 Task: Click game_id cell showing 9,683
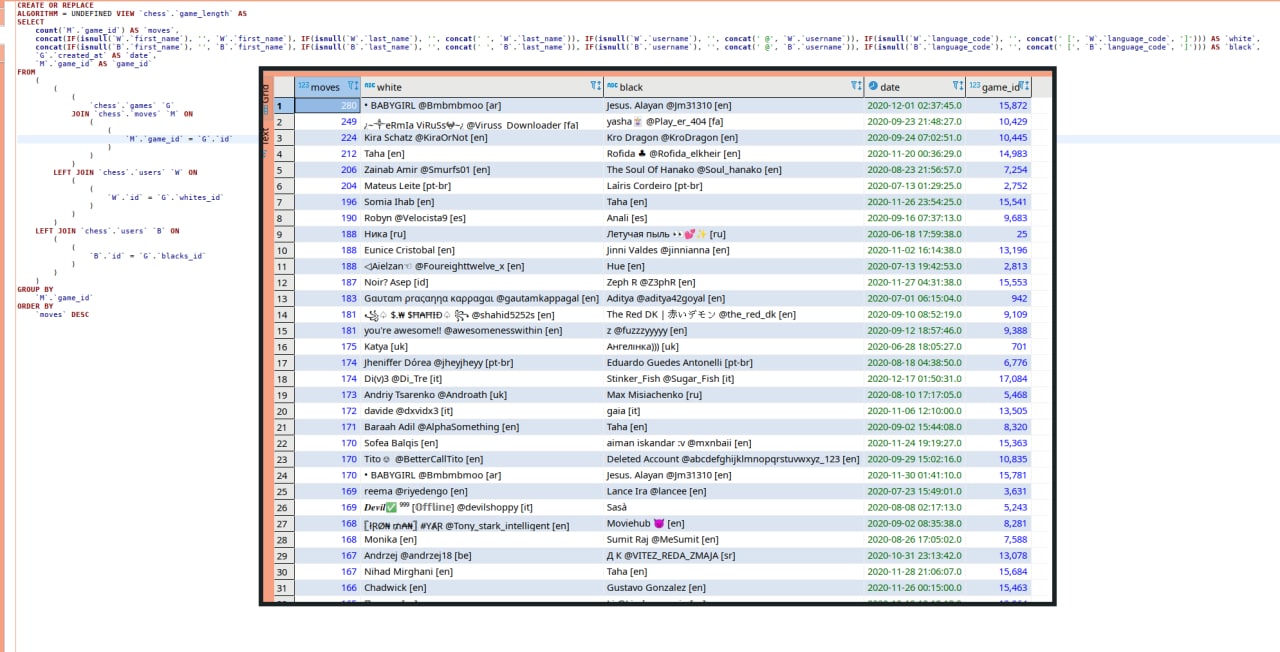click(998, 218)
